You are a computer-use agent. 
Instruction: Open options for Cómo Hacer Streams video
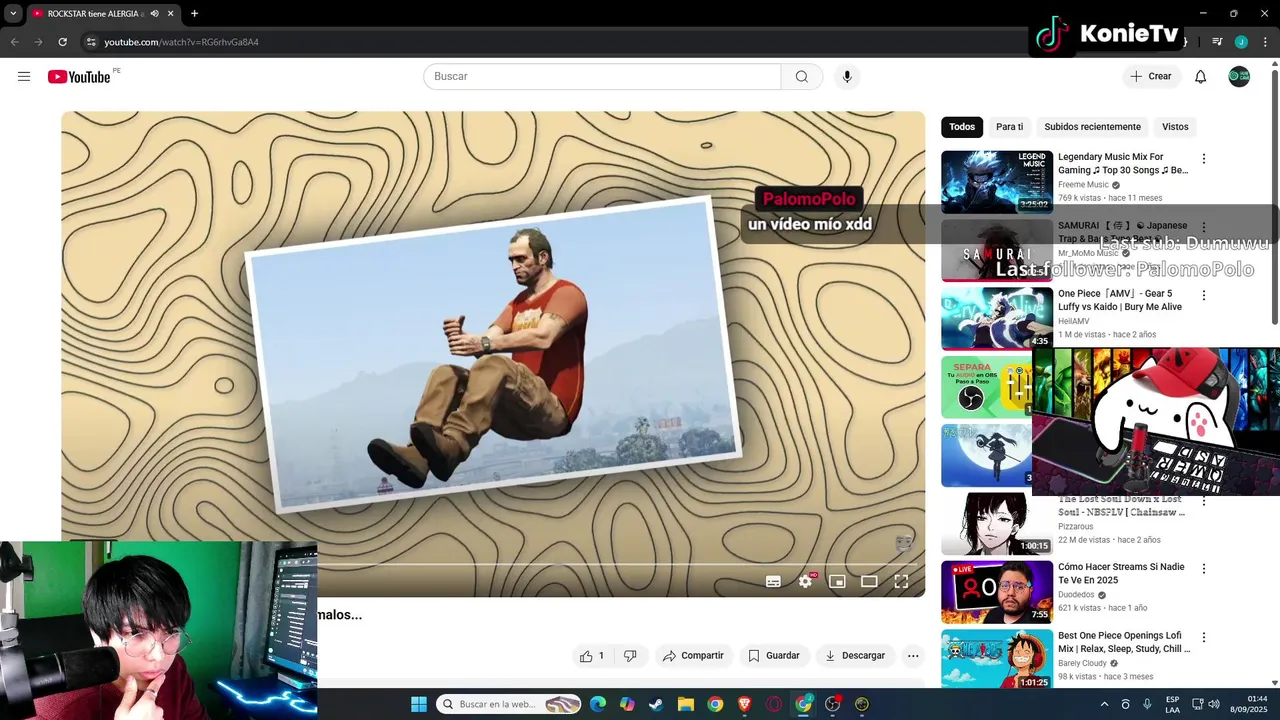tap(1204, 569)
